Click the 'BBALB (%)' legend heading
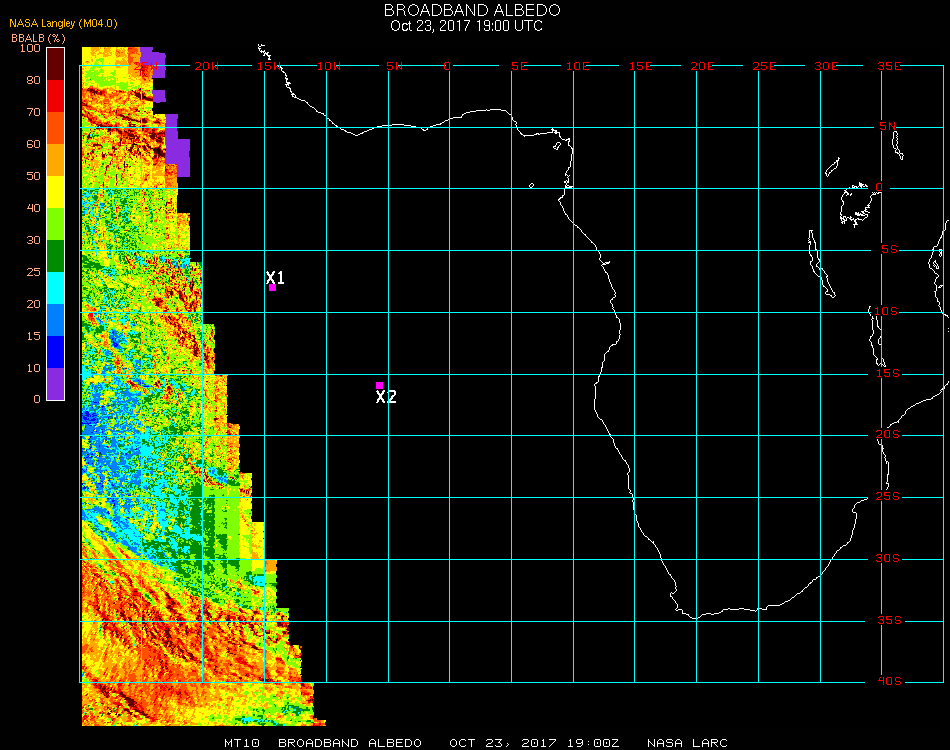Screen dimensions: 950x750 [38, 38]
